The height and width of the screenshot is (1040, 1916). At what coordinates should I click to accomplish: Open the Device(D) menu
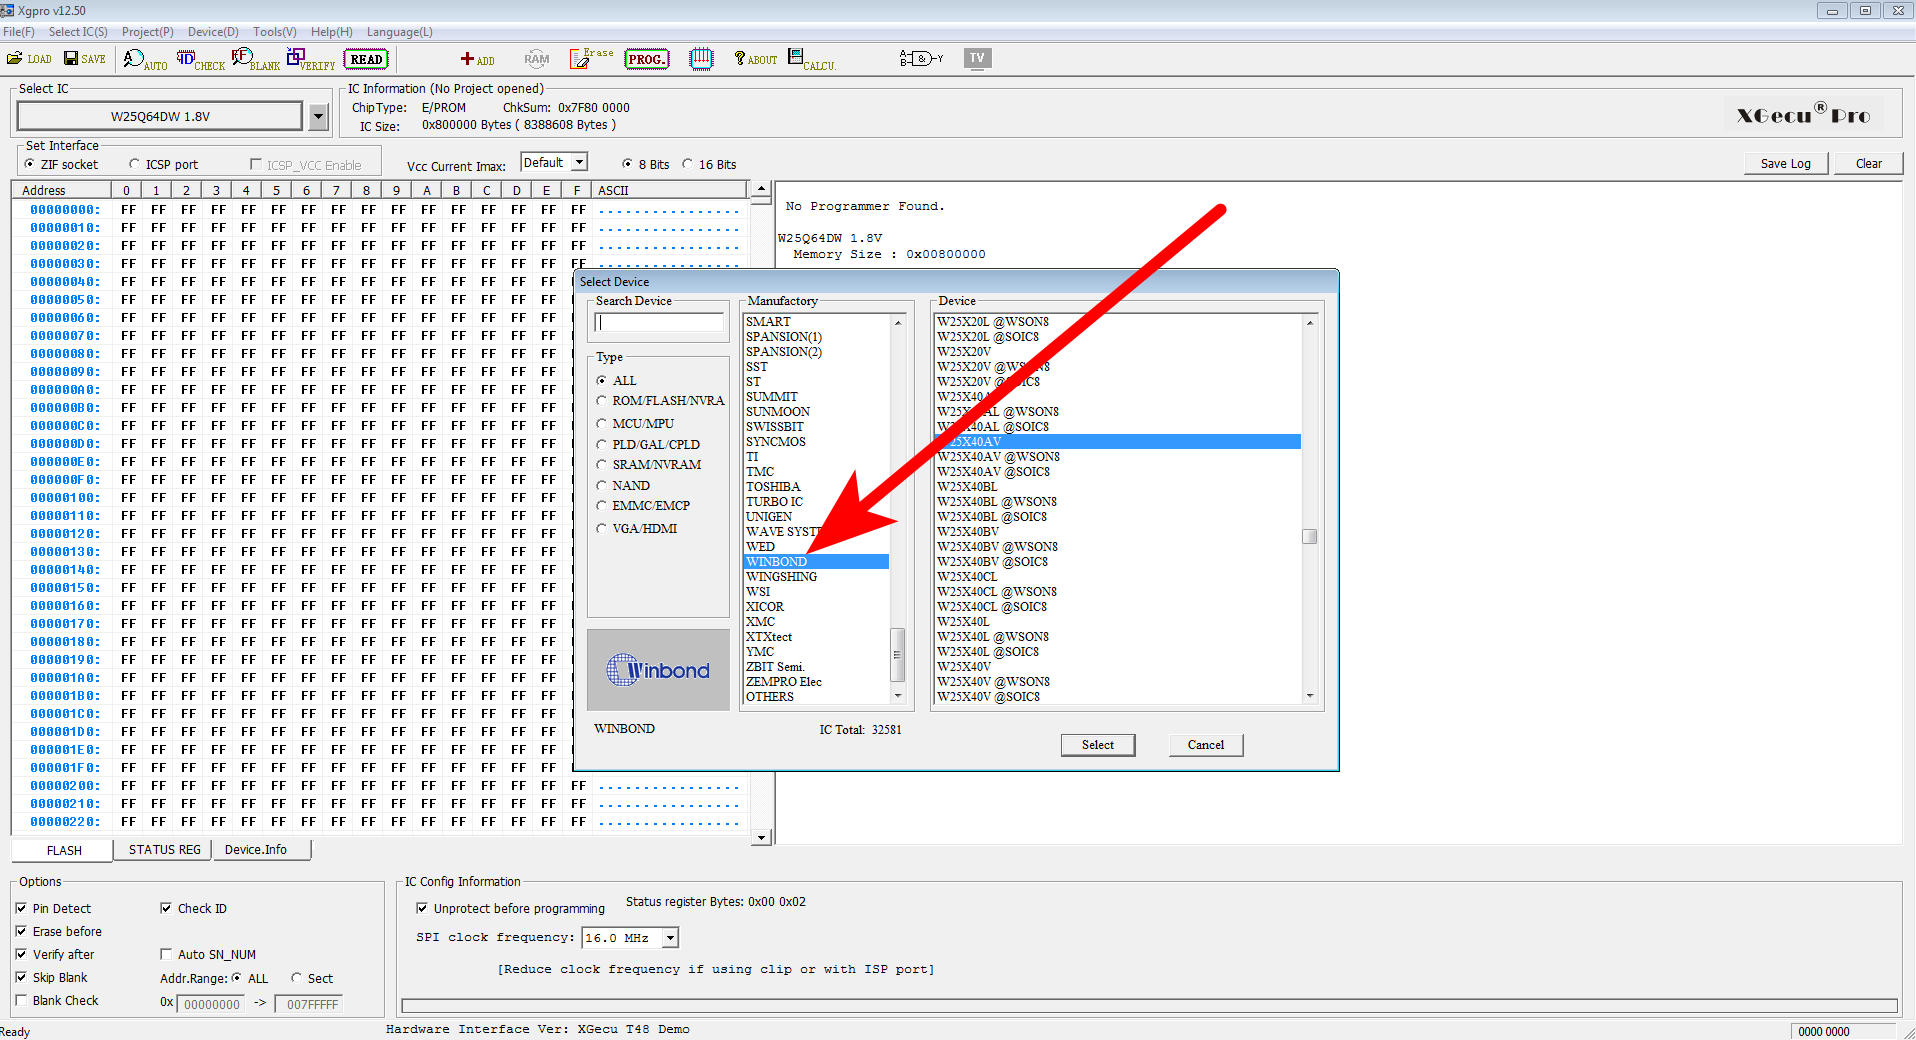click(212, 32)
